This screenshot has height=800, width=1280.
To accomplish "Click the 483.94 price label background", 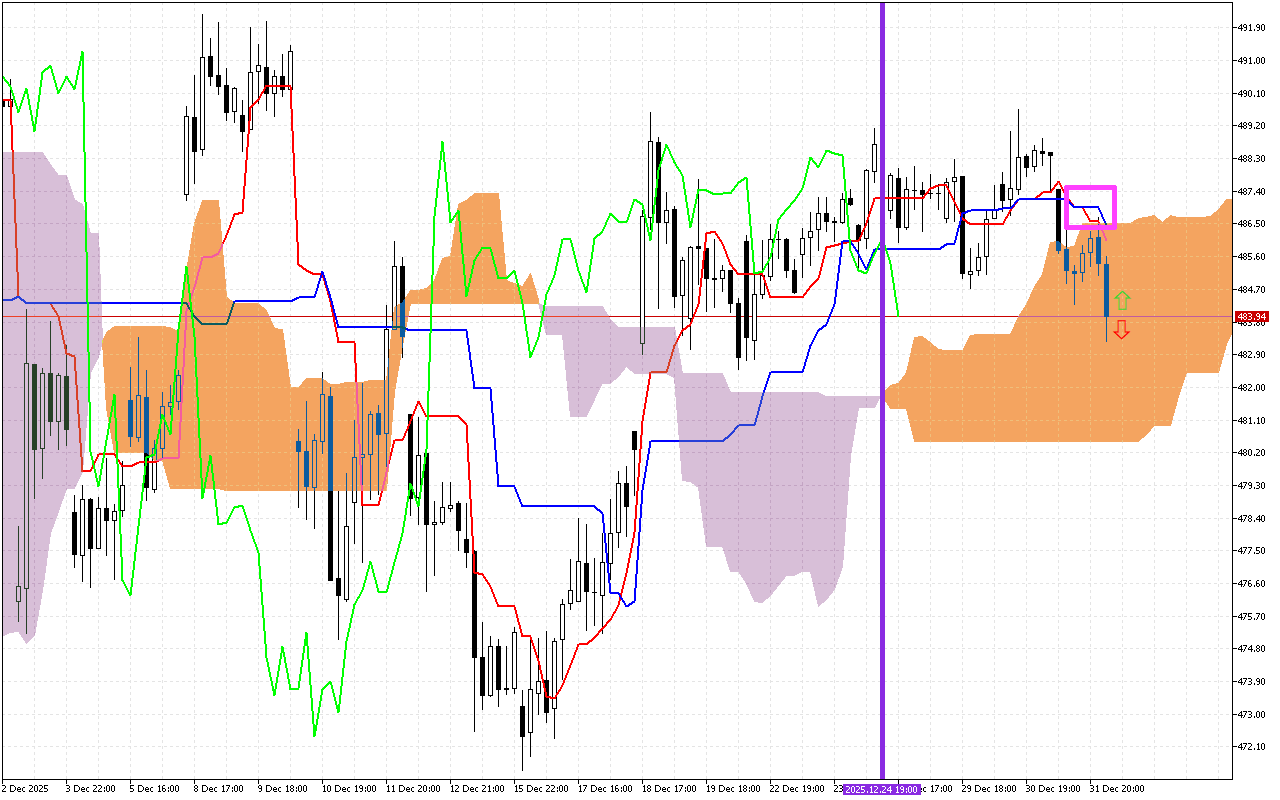I will [1253, 315].
